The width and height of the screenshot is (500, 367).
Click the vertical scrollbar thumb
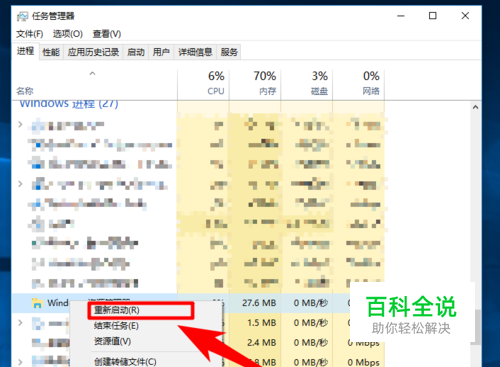tap(477, 327)
